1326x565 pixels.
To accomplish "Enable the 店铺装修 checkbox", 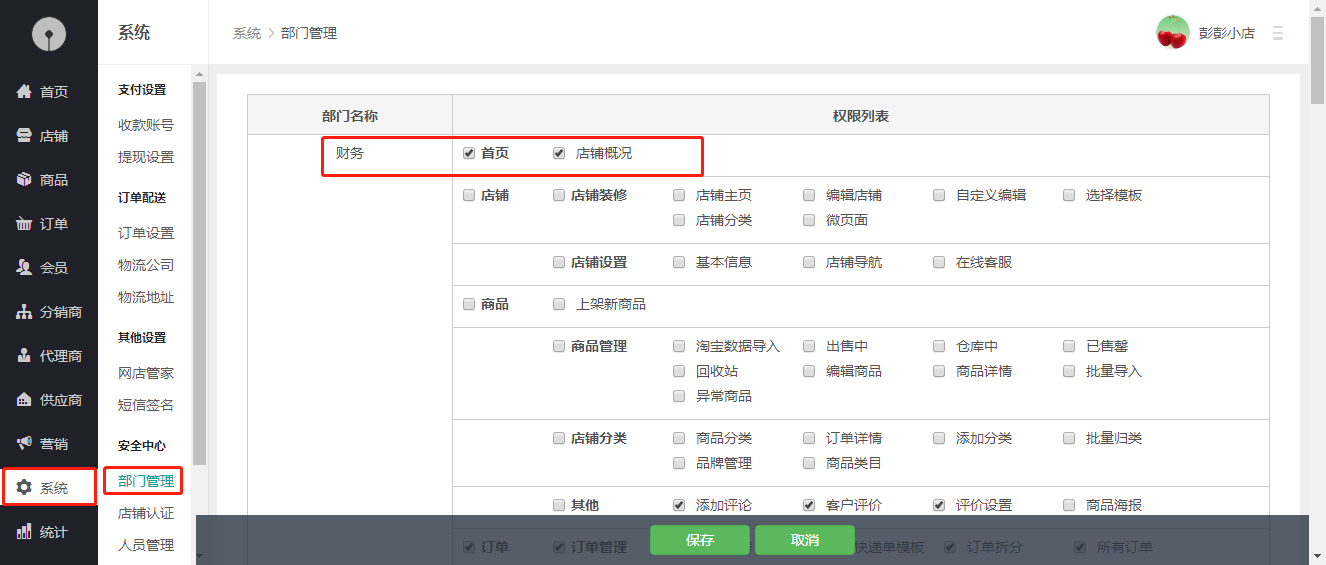I will click(x=559, y=196).
